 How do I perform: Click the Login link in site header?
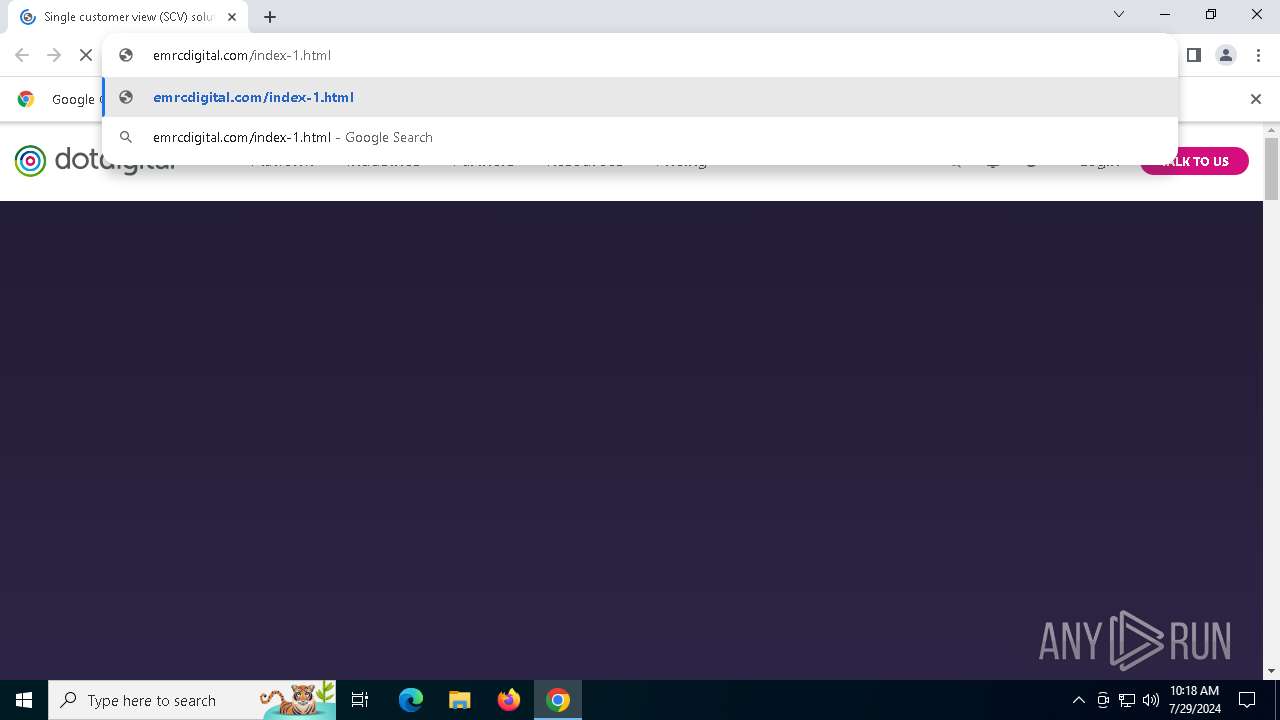click(1099, 162)
